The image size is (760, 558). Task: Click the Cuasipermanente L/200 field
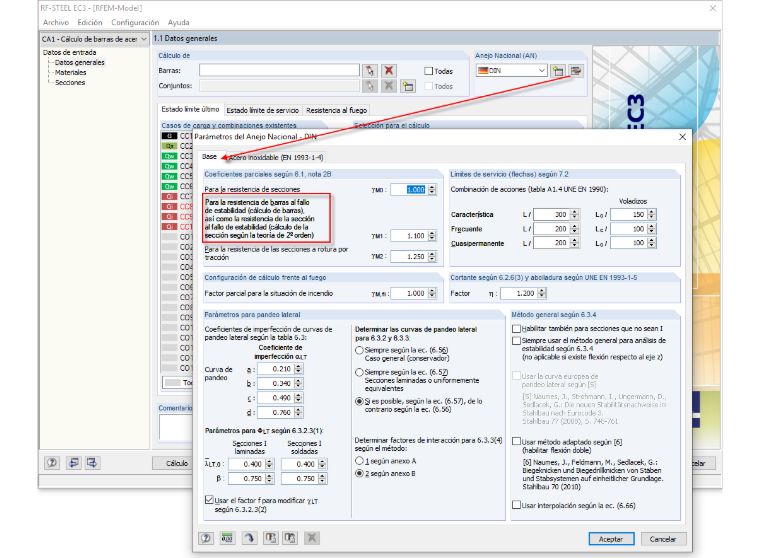pyautogui.click(x=552, y=243)
